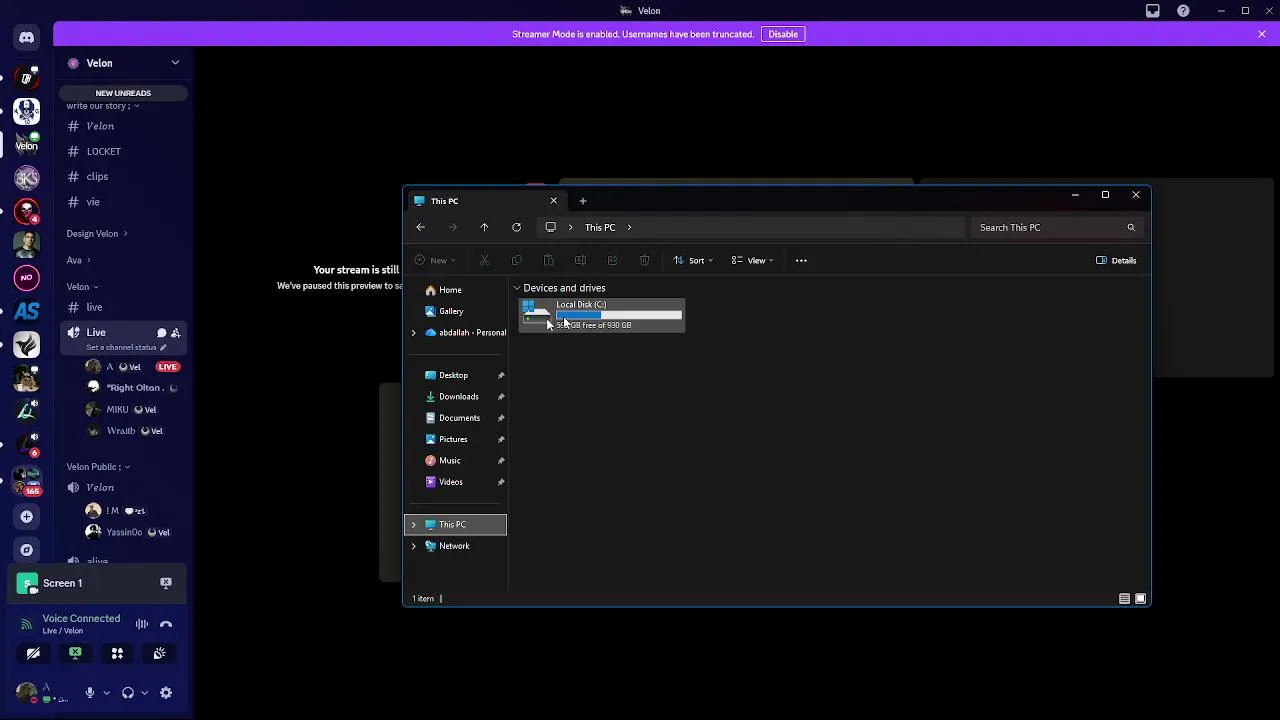Screen dimensions: 1280x720
Task: Refresh the This PC view
Action: click(516, 228)
